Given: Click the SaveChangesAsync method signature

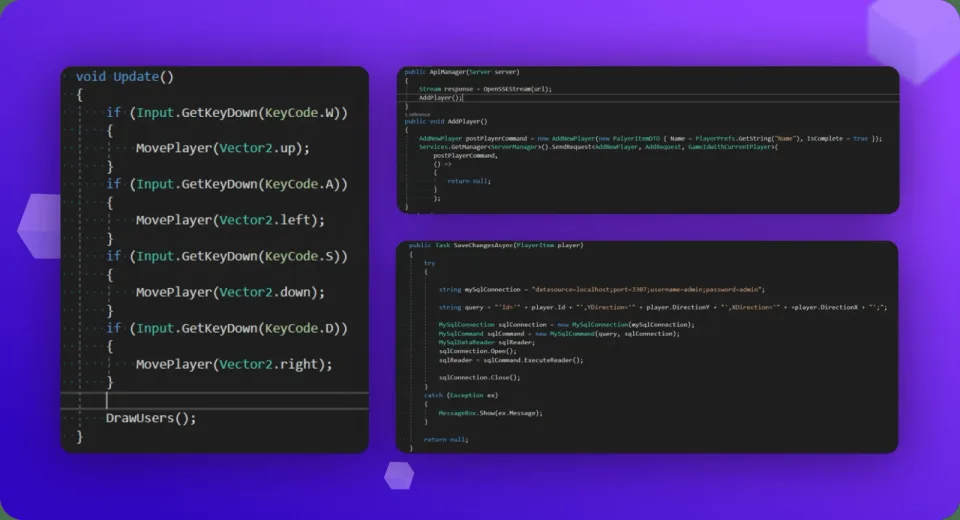Looking at the screenshot, I should point(496,245).
